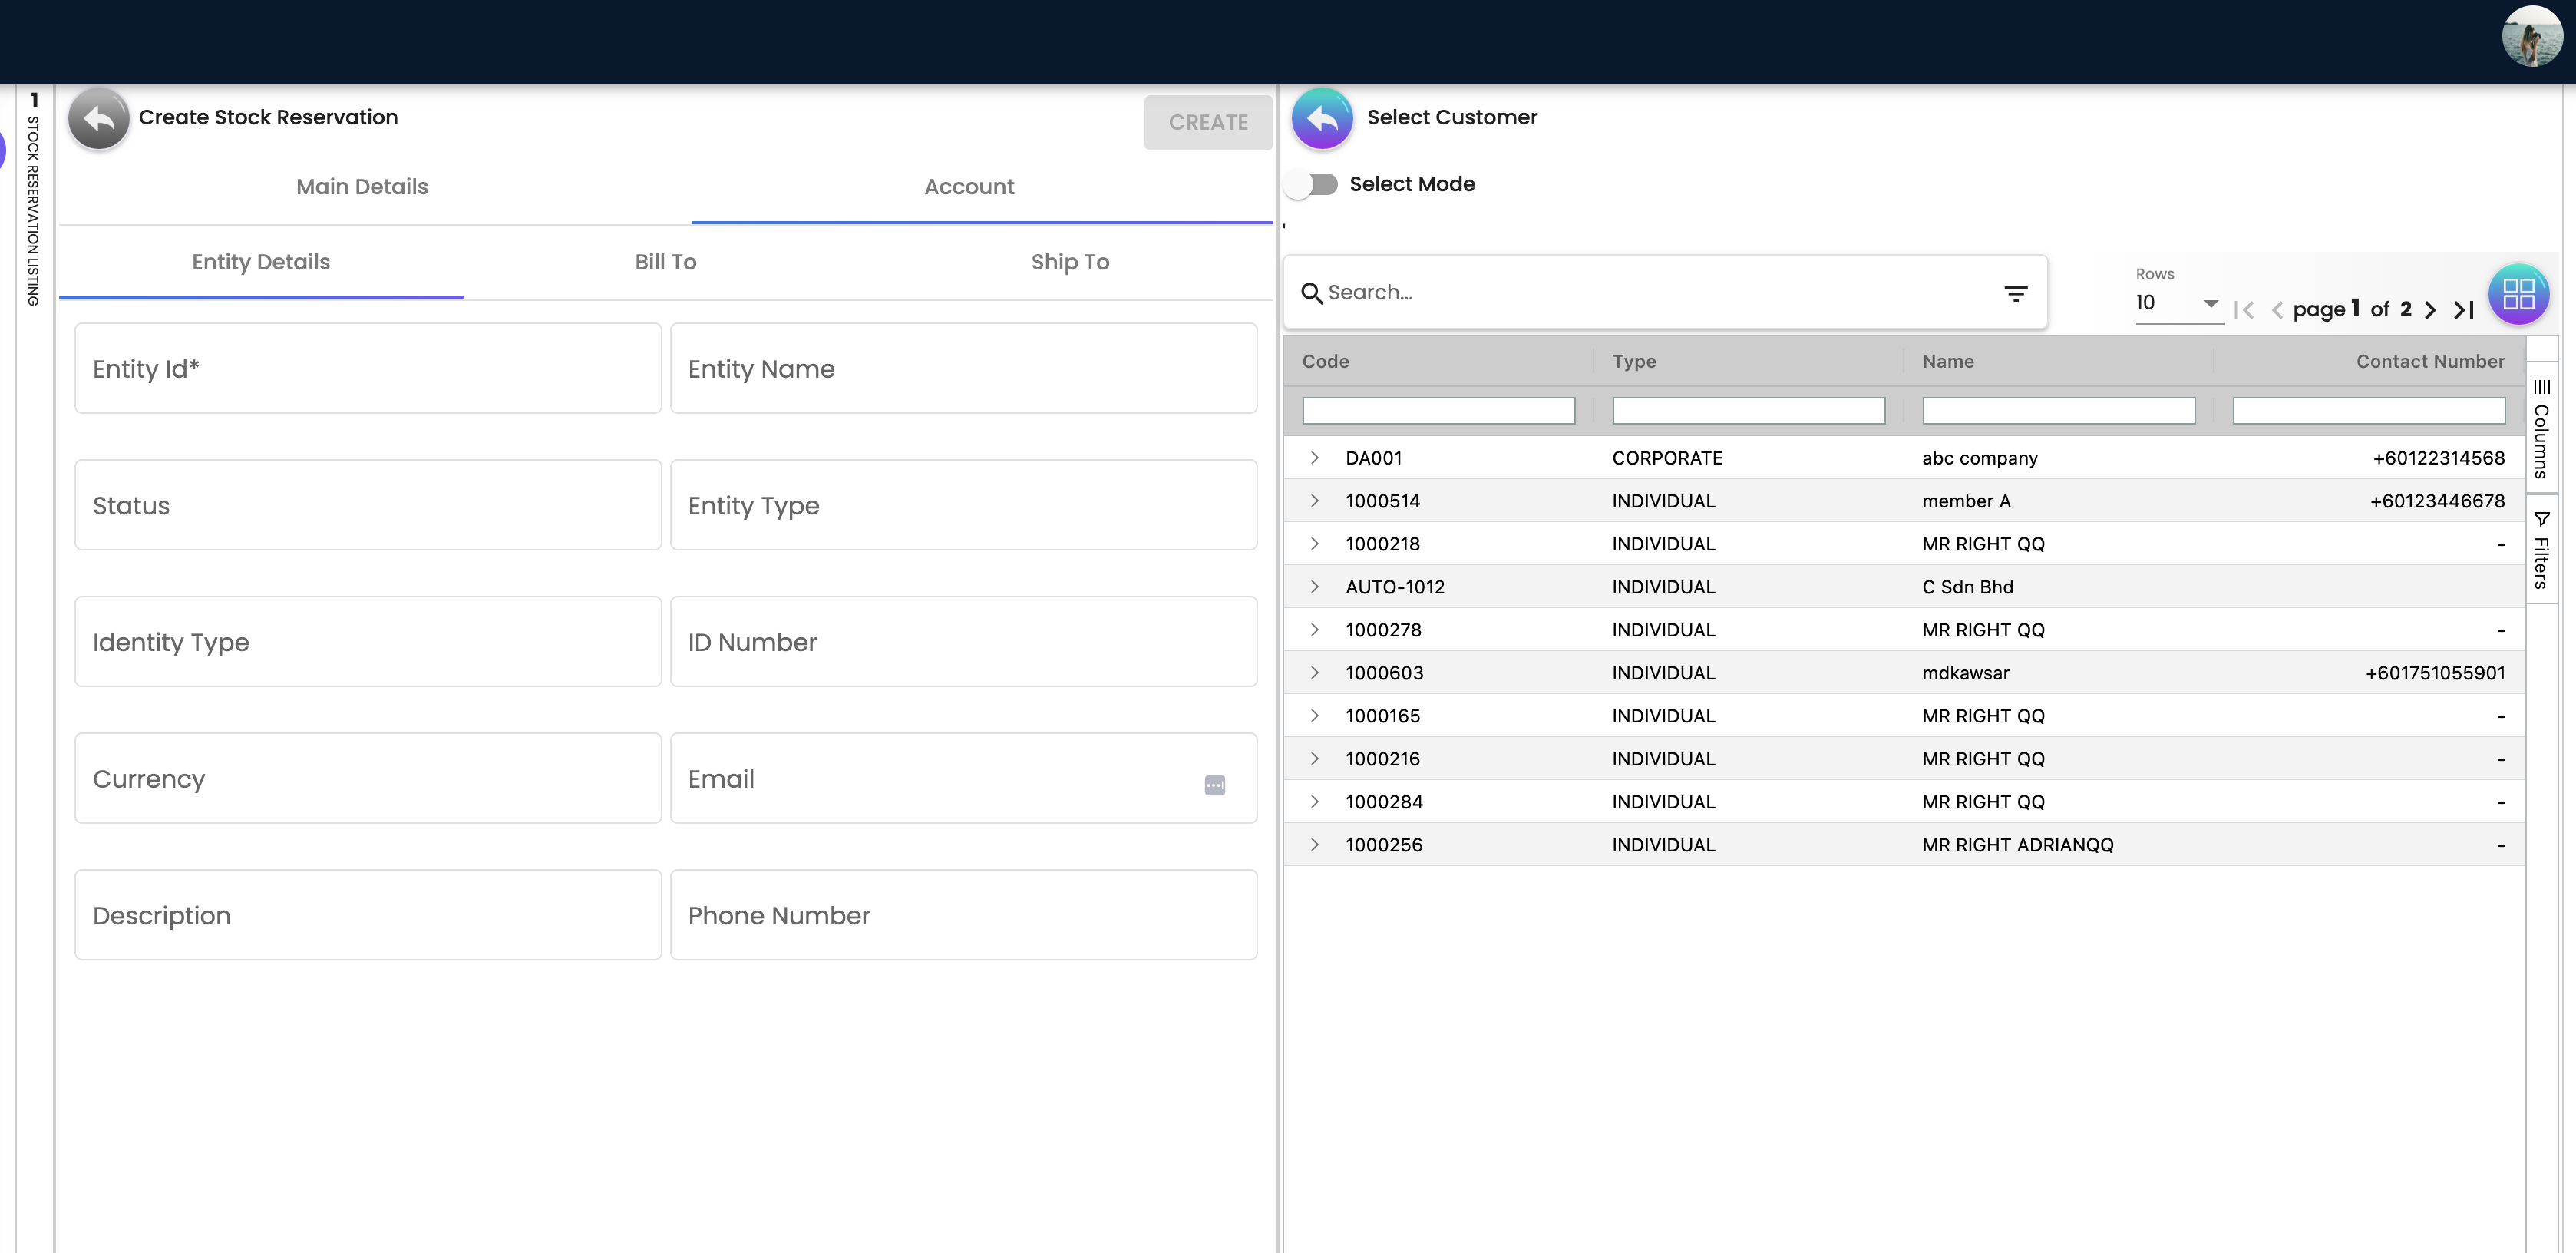Click contact number +60123446678
The height and width of the screenshot is (1253, 2576).
[2437, 501]
